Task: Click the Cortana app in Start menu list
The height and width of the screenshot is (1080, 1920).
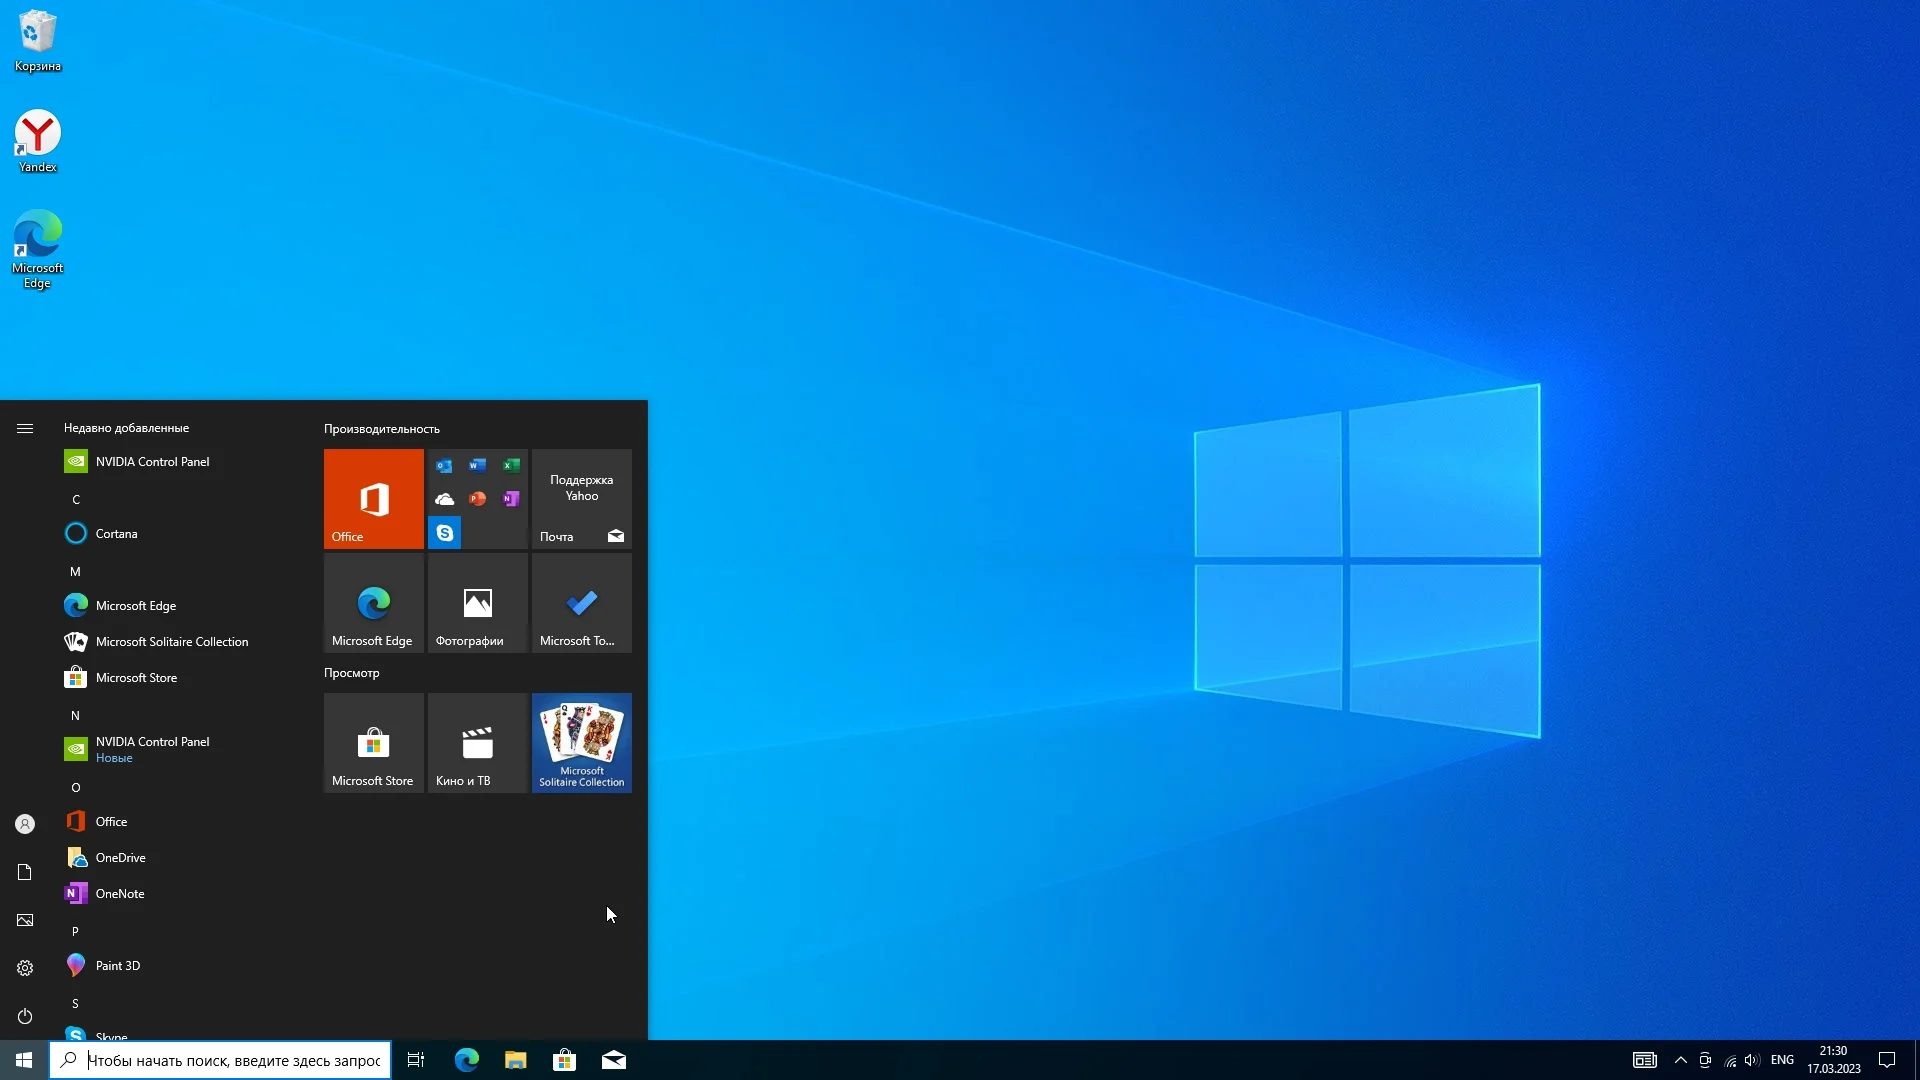Action: click(x=116, y=533)
